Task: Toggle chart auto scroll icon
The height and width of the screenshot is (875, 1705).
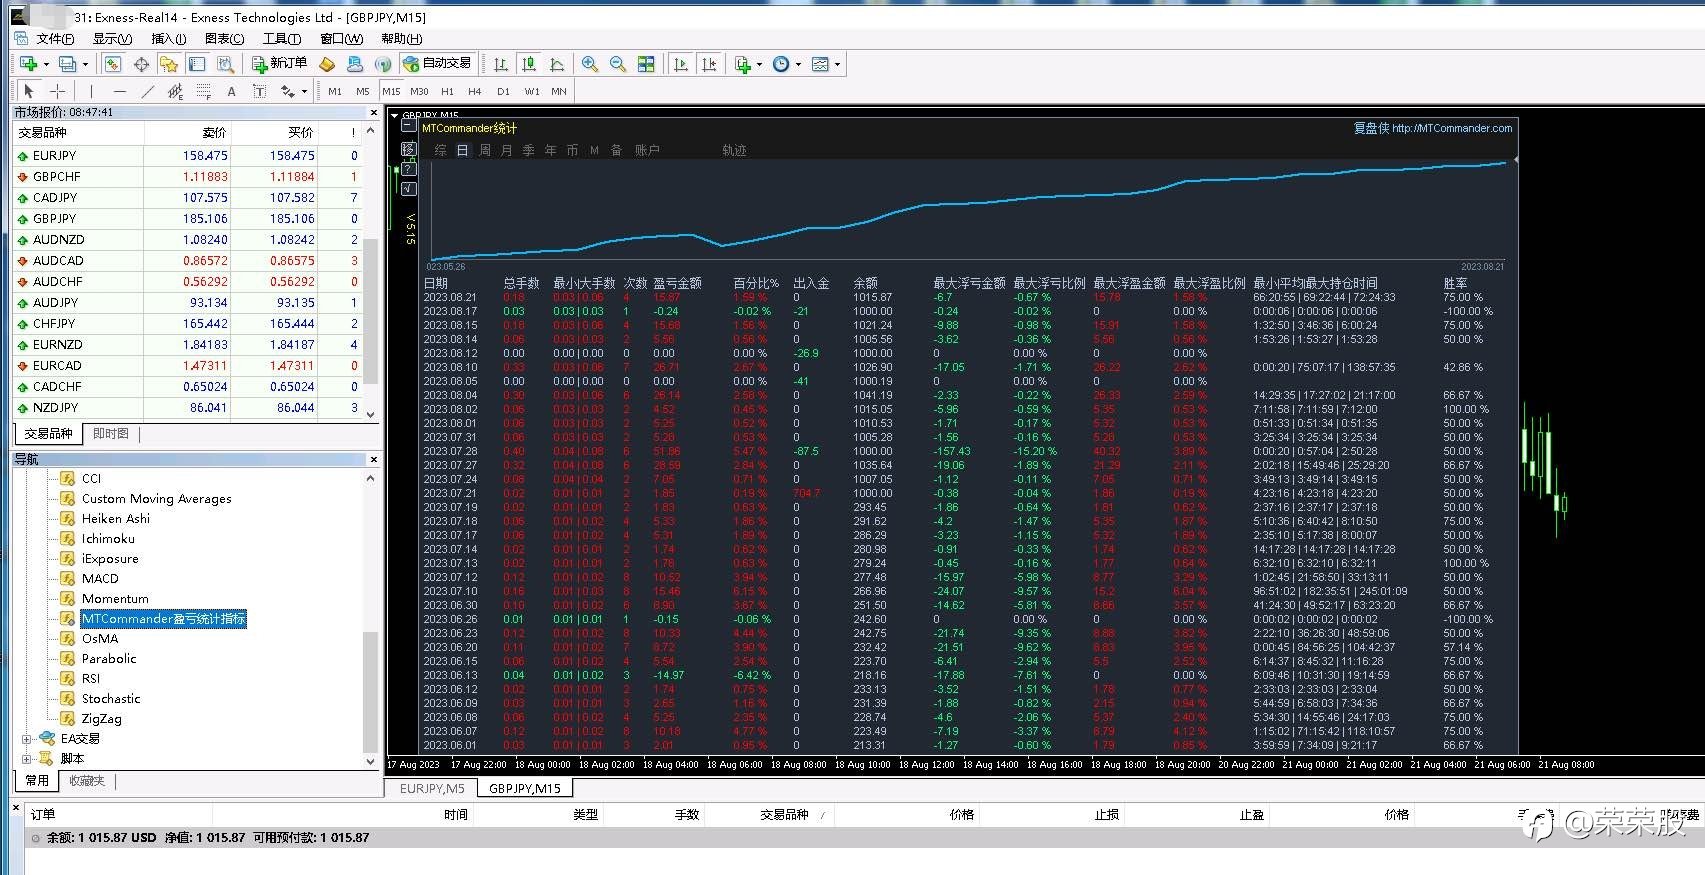Action: click(681, 64)
